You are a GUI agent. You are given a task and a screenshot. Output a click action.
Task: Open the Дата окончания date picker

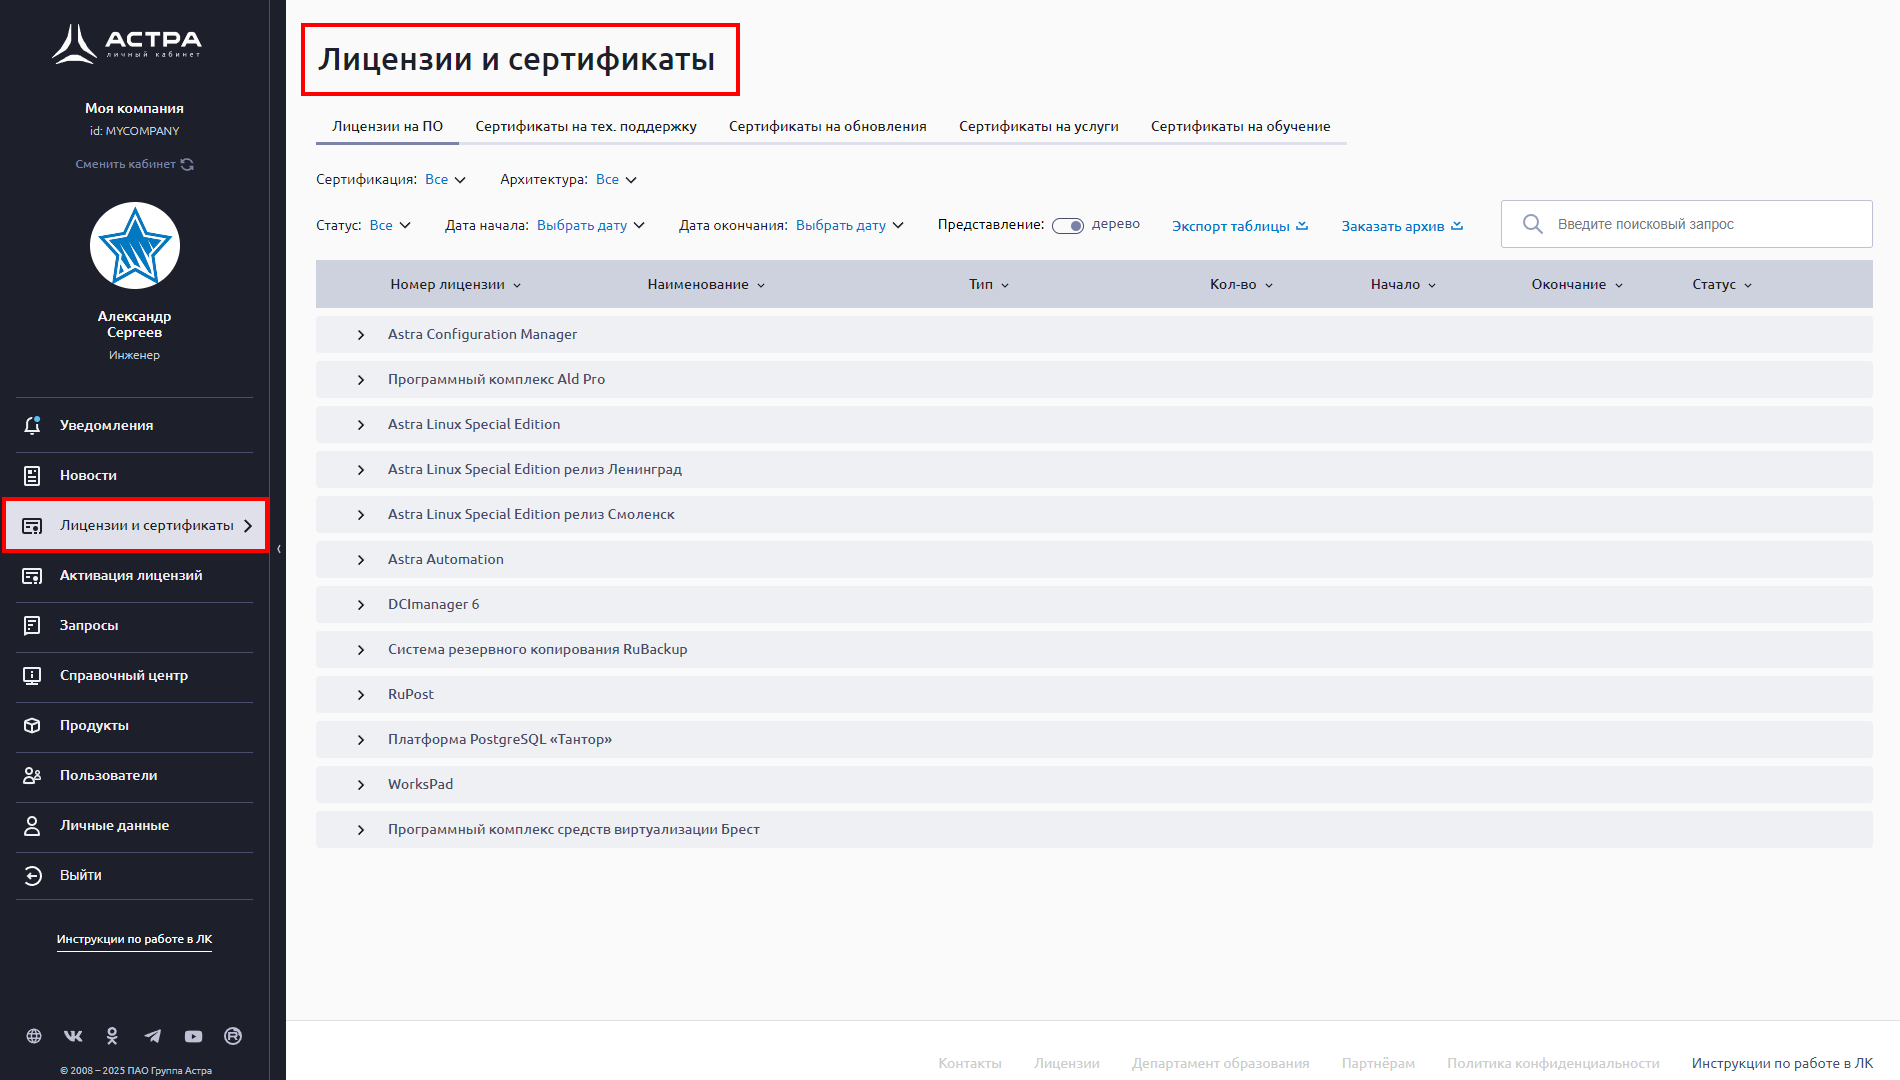850,225
